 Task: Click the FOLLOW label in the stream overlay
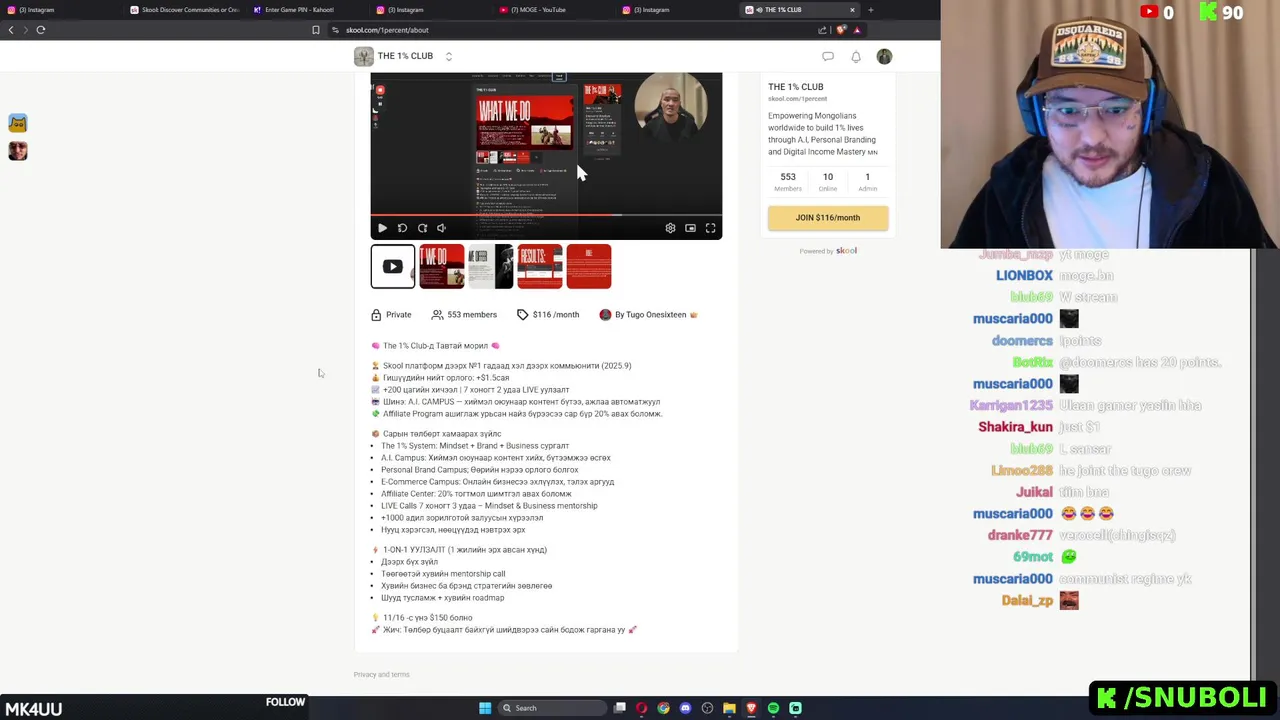(x=285, y=702)
